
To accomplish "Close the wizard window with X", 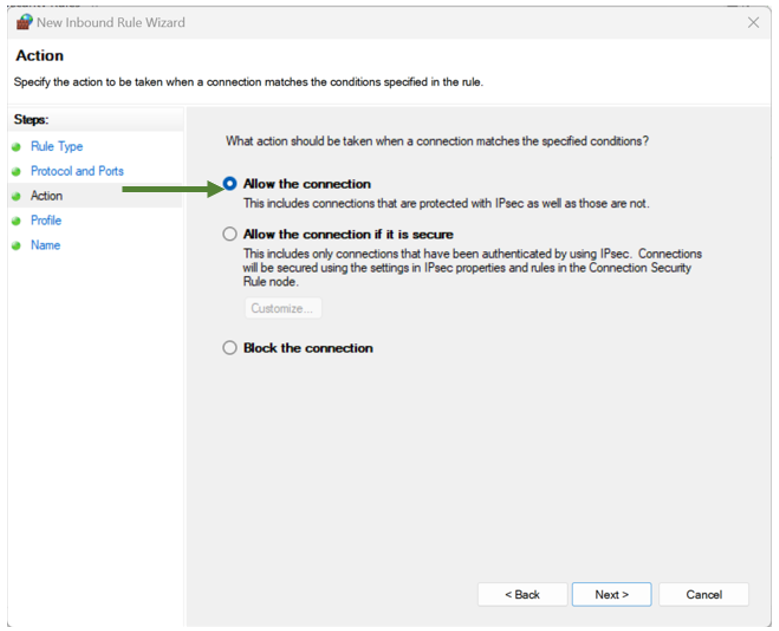I will coord(754,22).
